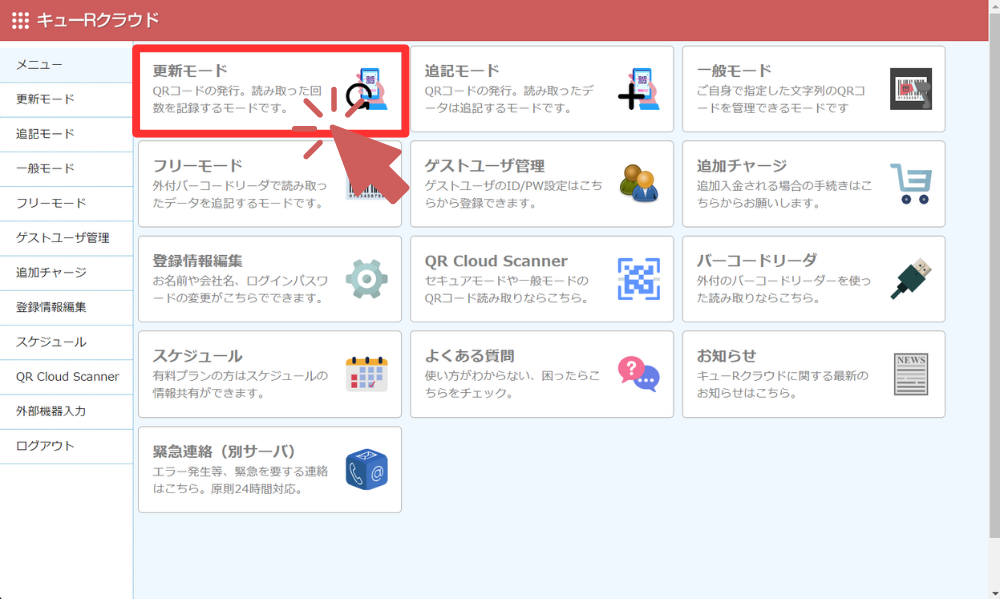Click the バーコードリーダ USB plug icon
Image resolution: width=1000 pixels, height=600 pixels.
point(911,279)
